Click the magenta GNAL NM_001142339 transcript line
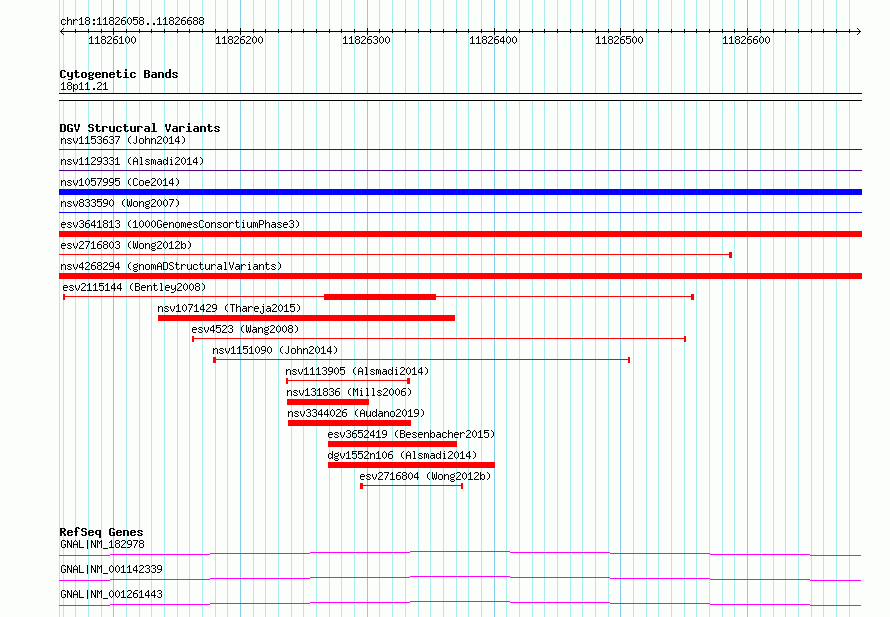This screenshot has height=617, width=890. pos(460,578)
